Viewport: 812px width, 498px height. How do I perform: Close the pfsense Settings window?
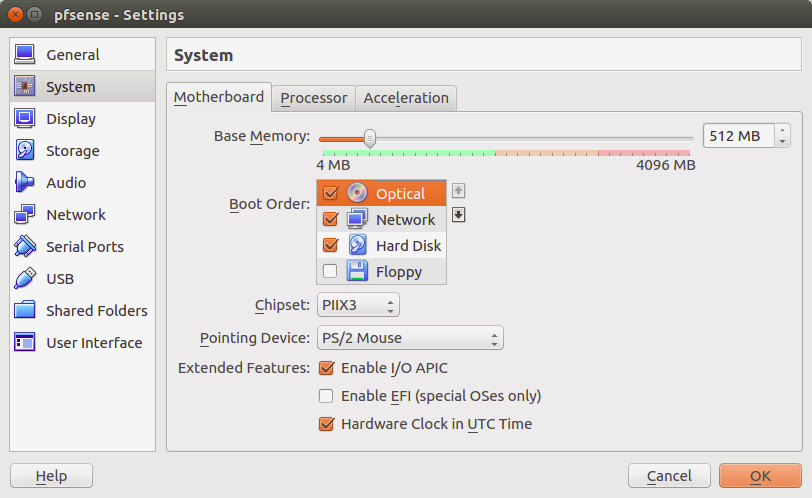tap(16, 14)
